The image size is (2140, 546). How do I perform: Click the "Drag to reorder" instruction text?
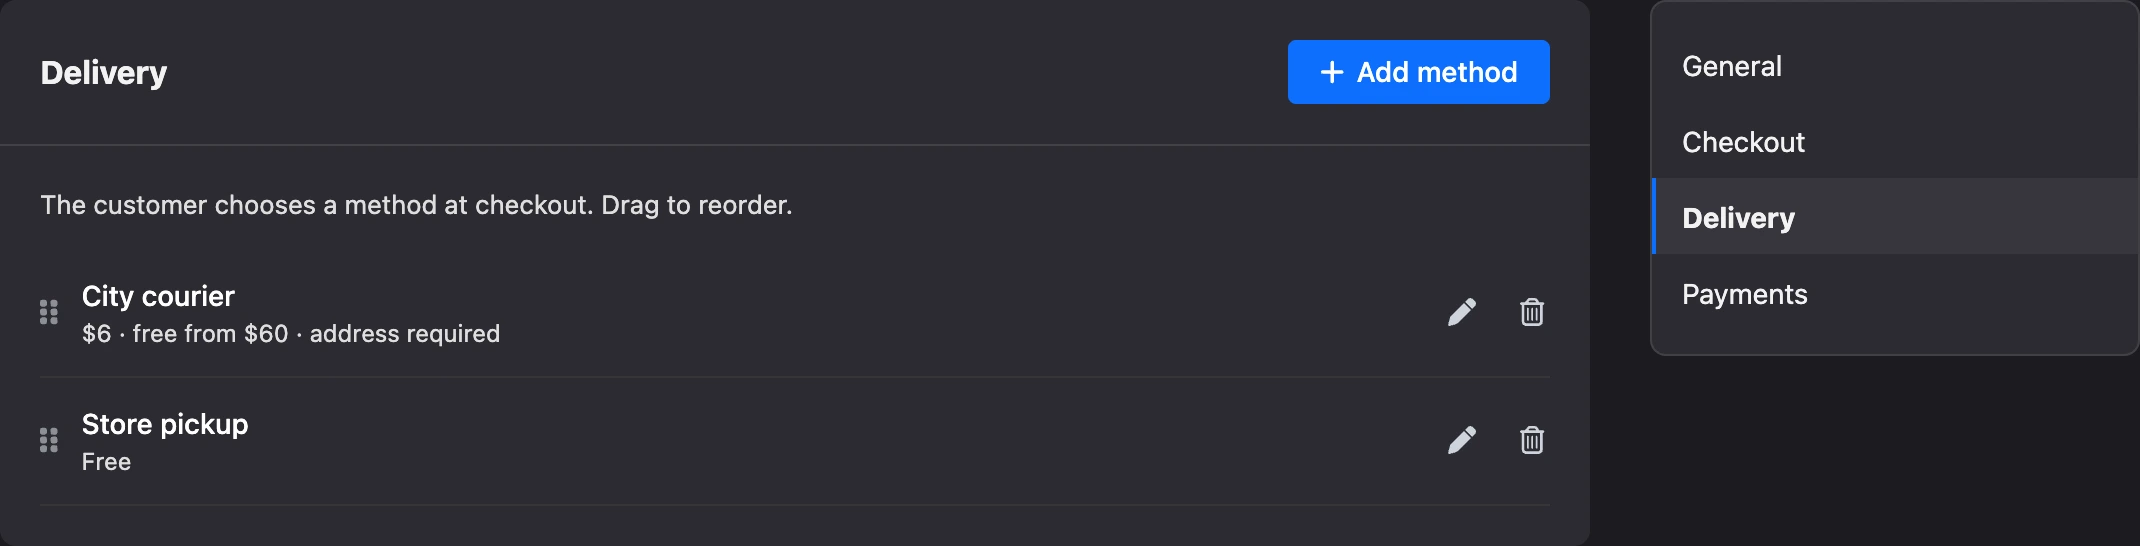point(696,205)
